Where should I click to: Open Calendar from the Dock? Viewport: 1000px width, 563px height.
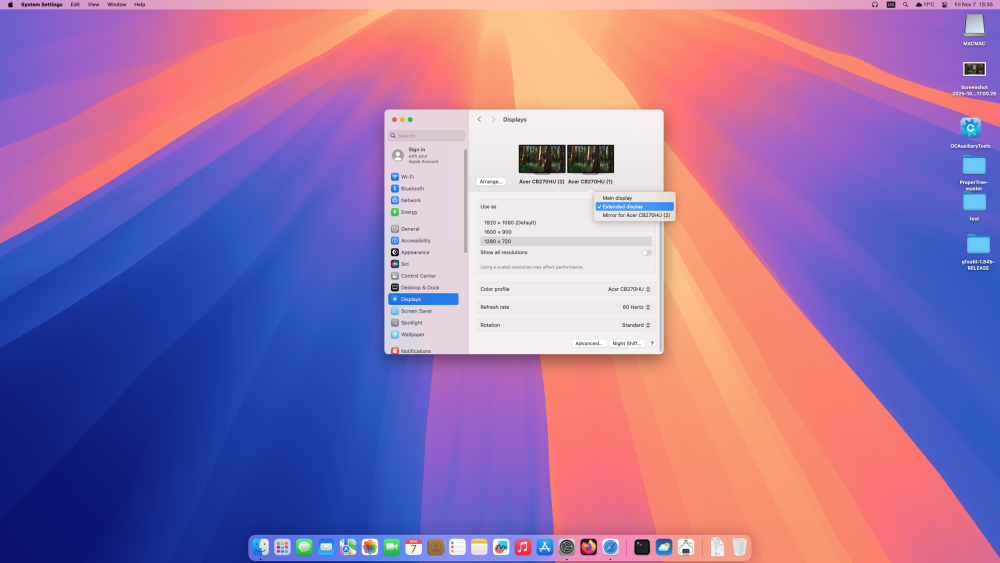point(413,547)
